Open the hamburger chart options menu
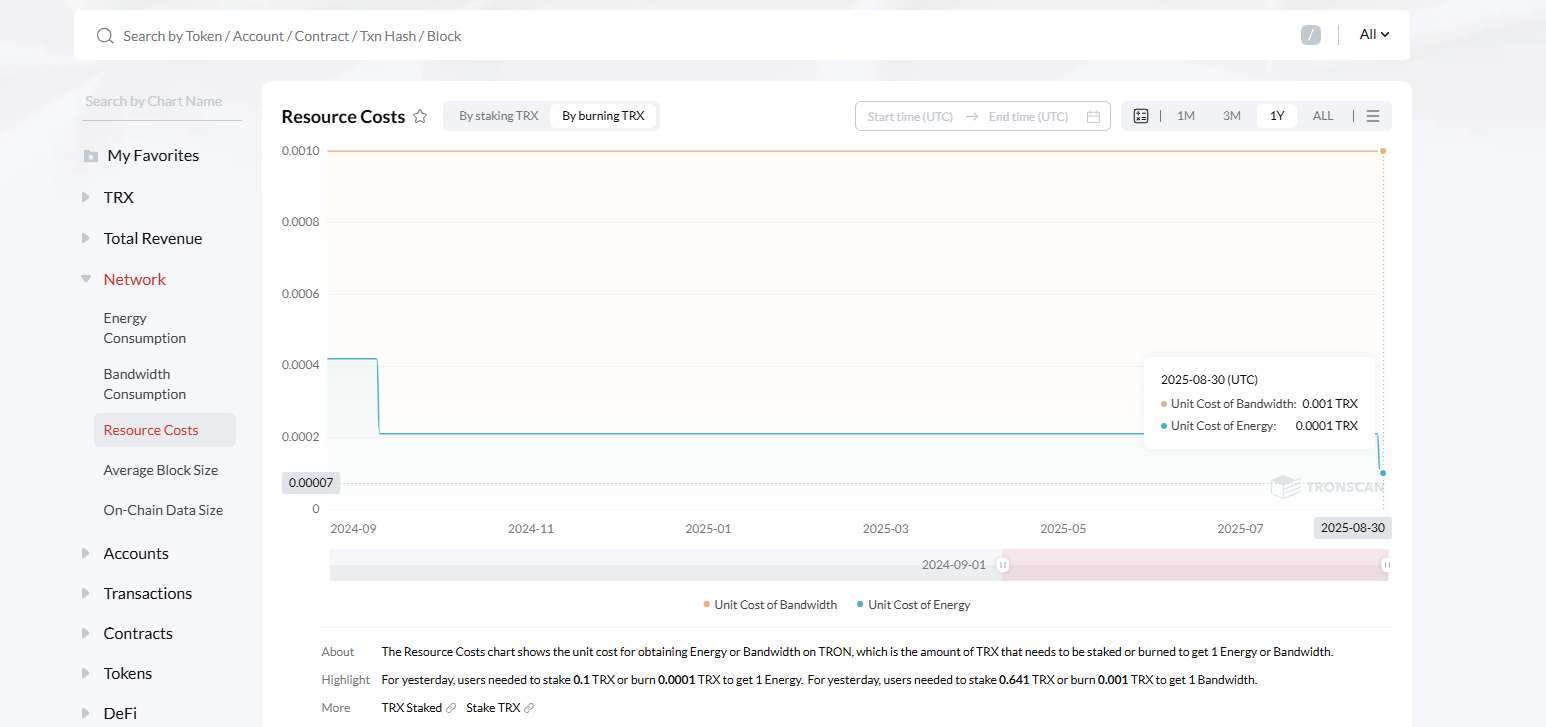 coord(1373,116)
